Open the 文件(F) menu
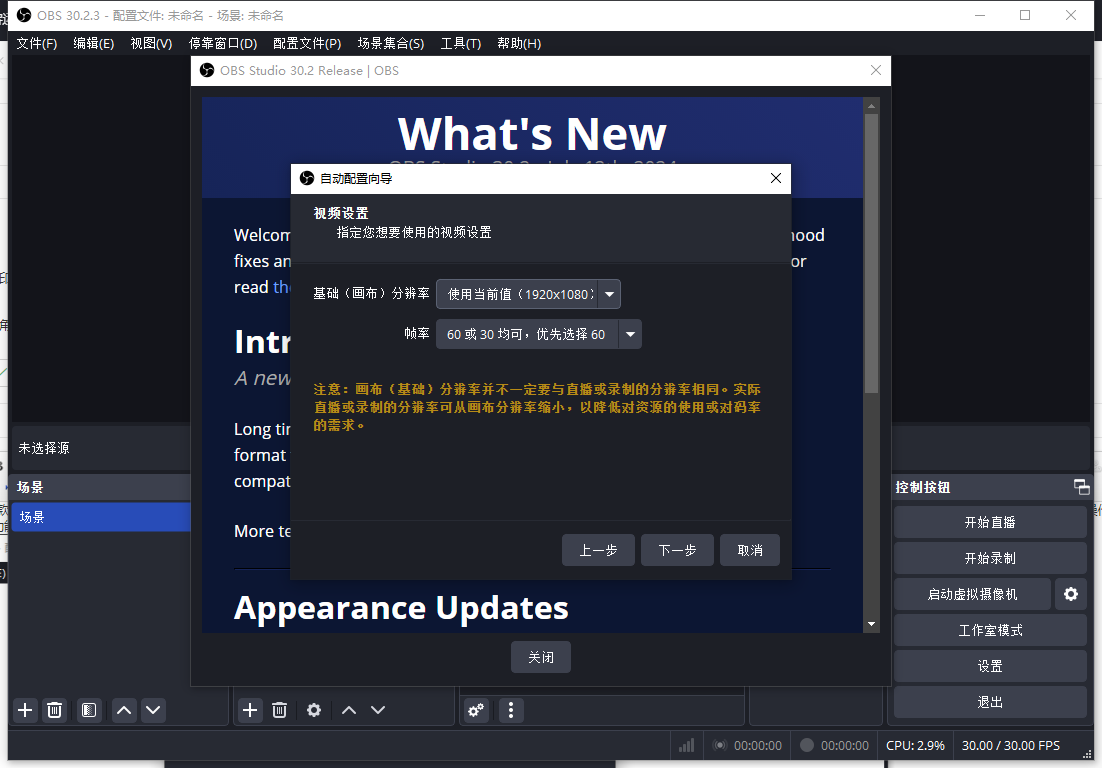 [37, 44]
